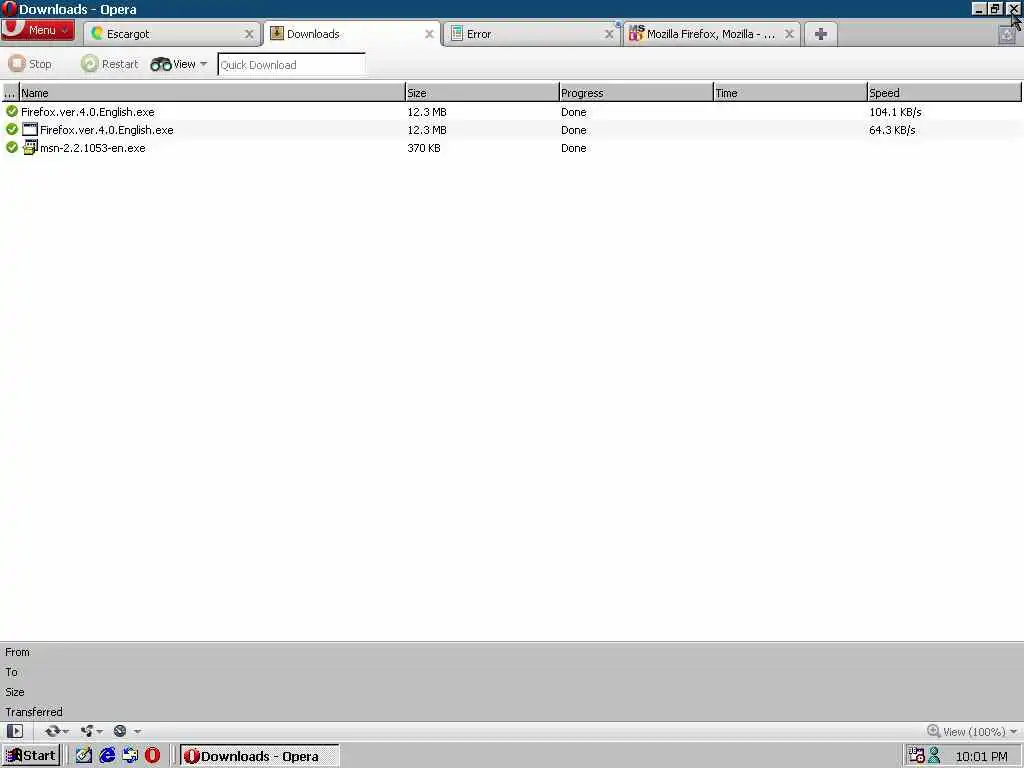Launch the notepad quick launch icon
Image resolution: width=1024 pixels, height=768 pixels.
click(x=84, y=756)
